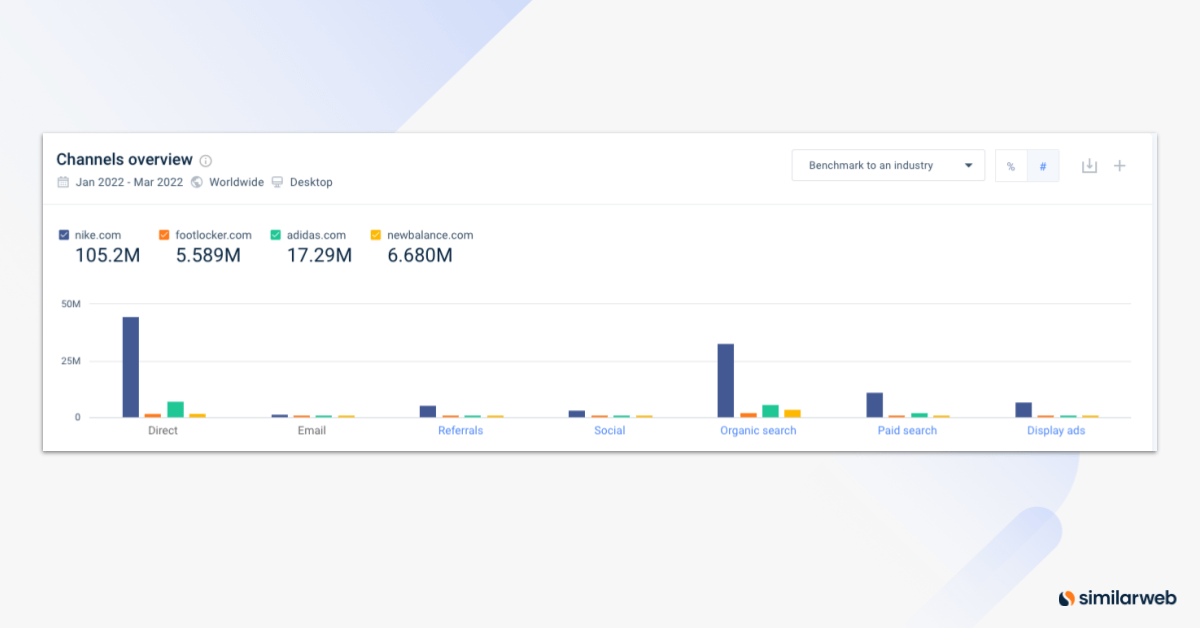Open the Social channel link
The height and width of the screenshot is (628, 1200).
[609, 431]
